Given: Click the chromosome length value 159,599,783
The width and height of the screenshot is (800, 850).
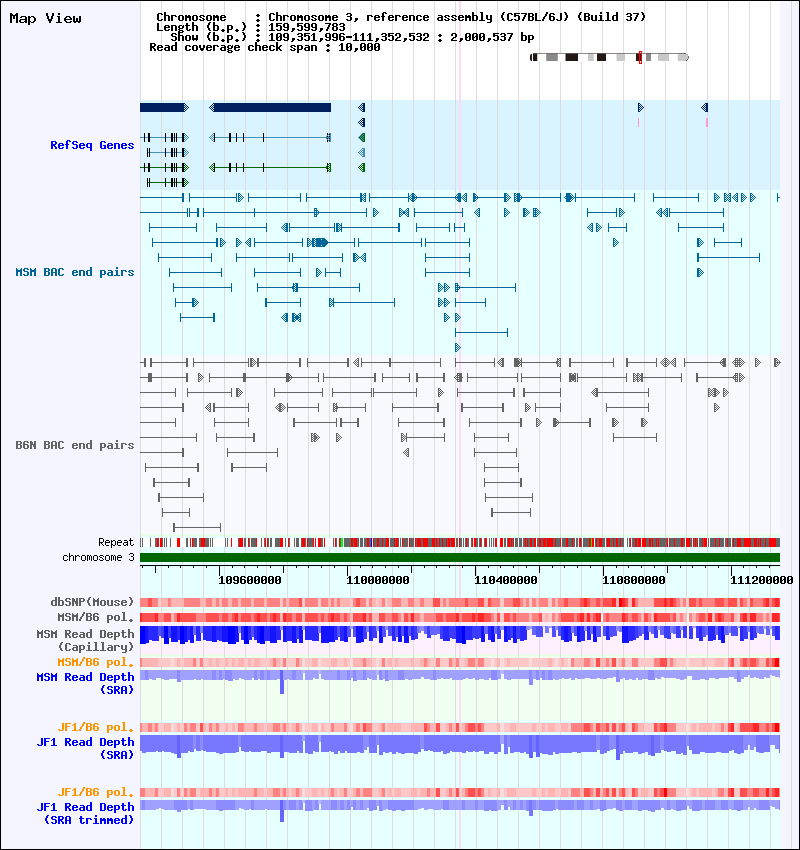Looking at the screenshot, I should coord(307,27).
